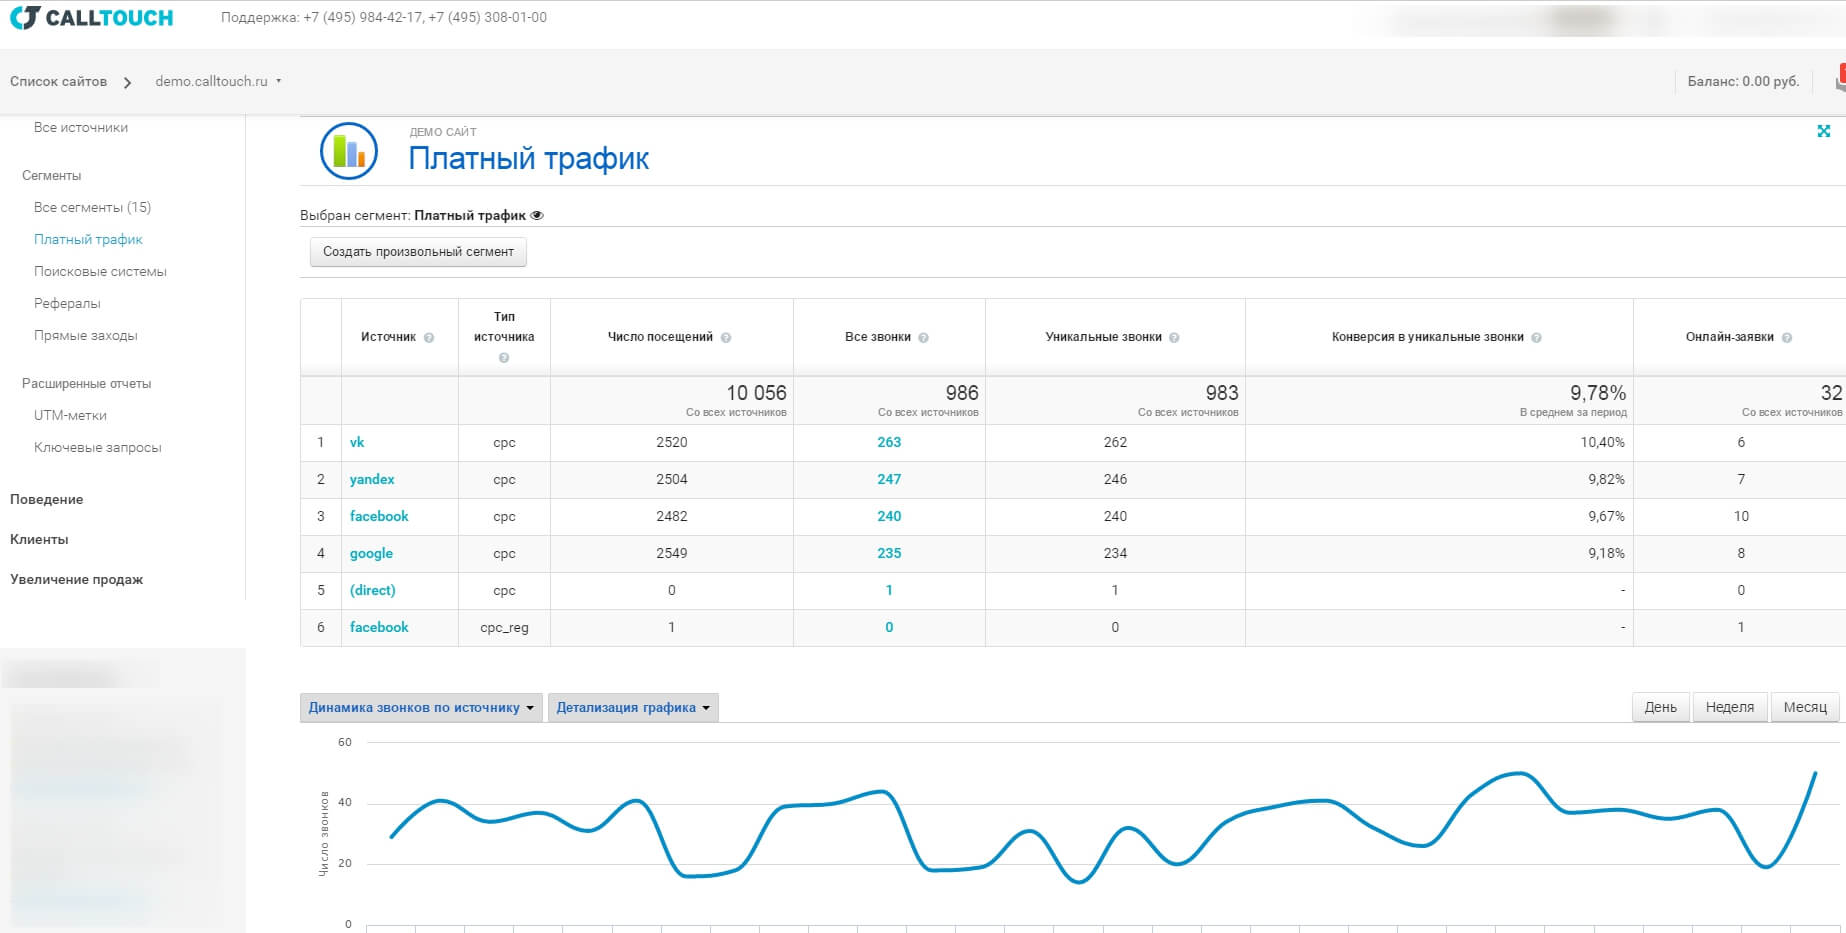
Task: Open the Динамика звонков по источнику dropdown
Action: tap(420, 707)
